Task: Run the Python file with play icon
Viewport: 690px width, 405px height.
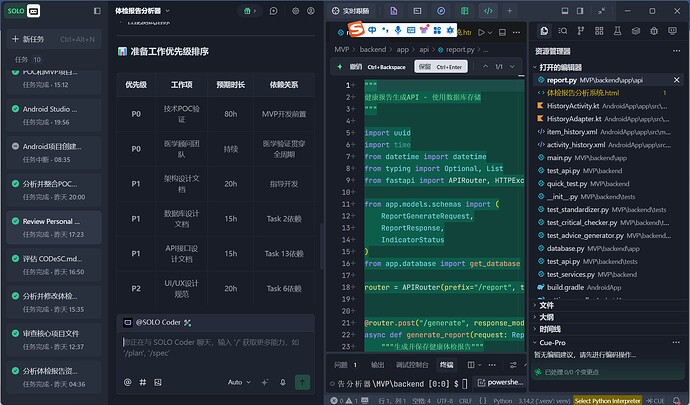Action: 481,32
